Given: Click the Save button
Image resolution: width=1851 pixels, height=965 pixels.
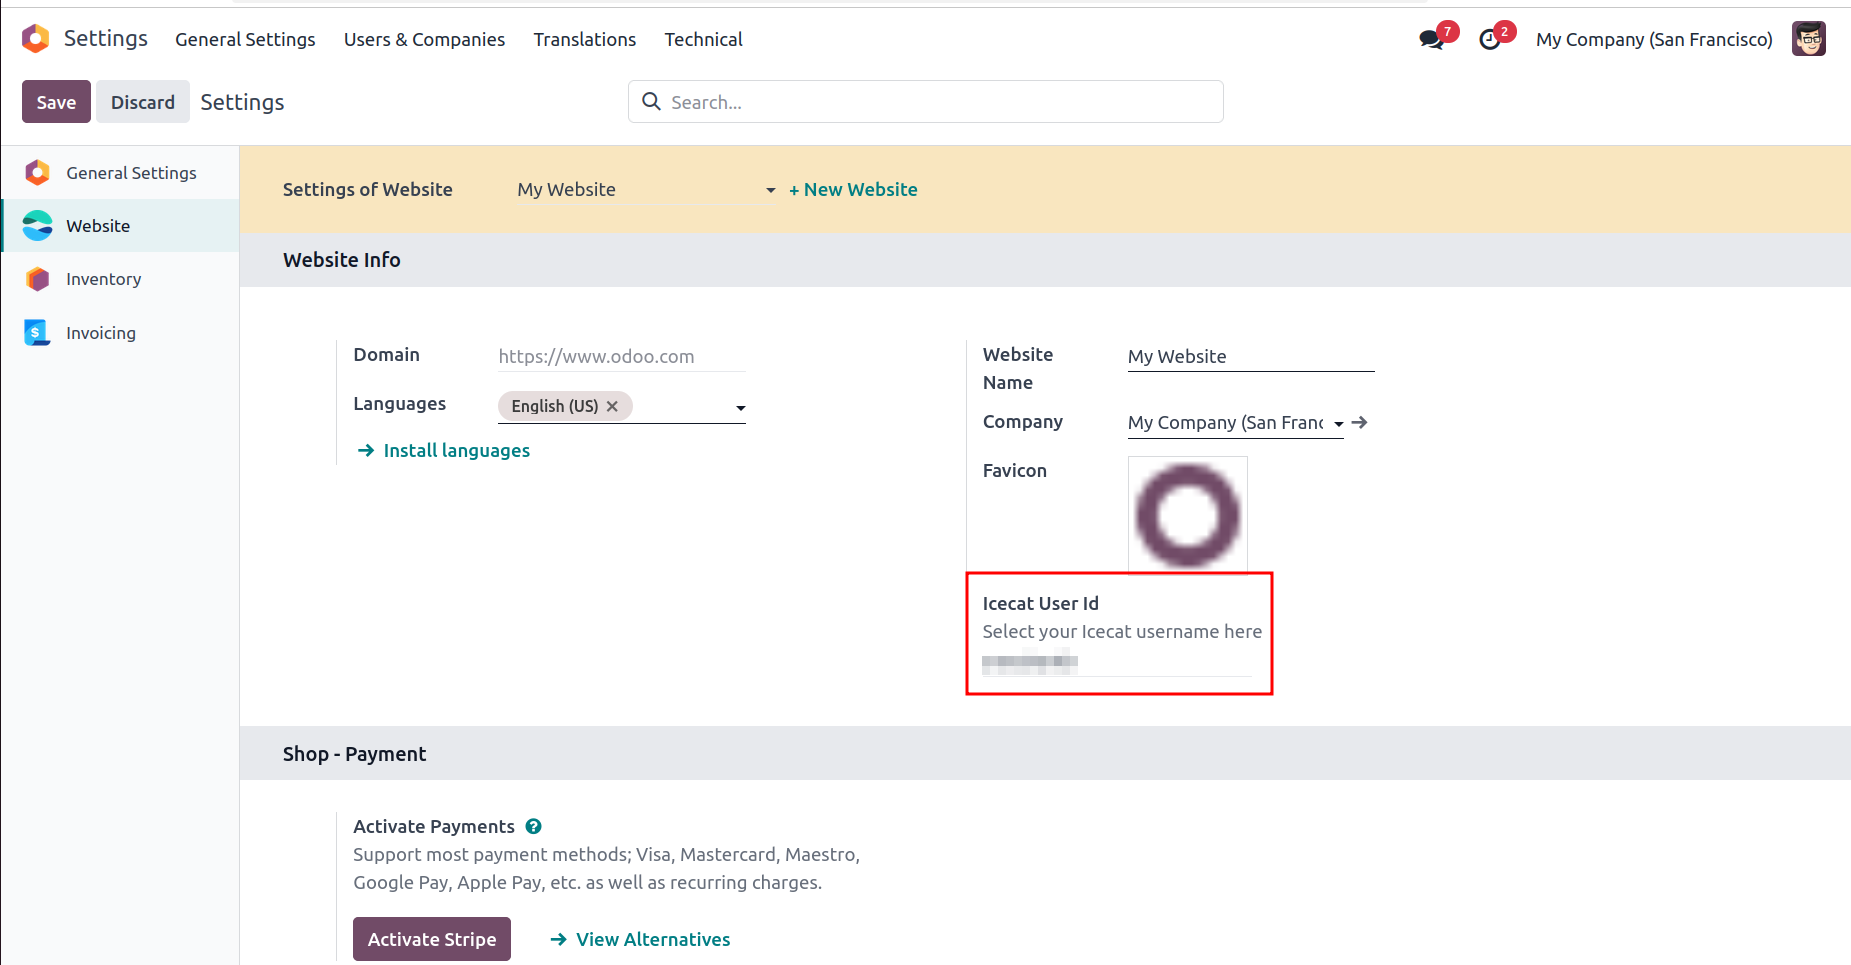Looking at the screenshot, I should tap(56, 102).
